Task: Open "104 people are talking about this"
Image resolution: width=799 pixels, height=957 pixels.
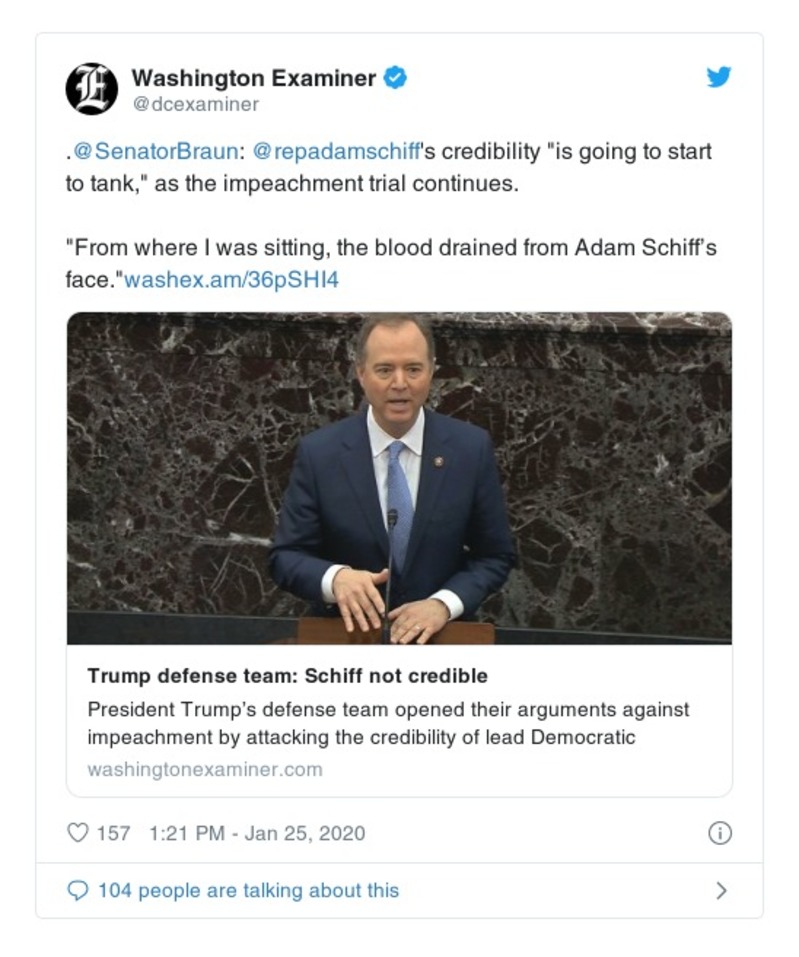Action: click(248, 890)
